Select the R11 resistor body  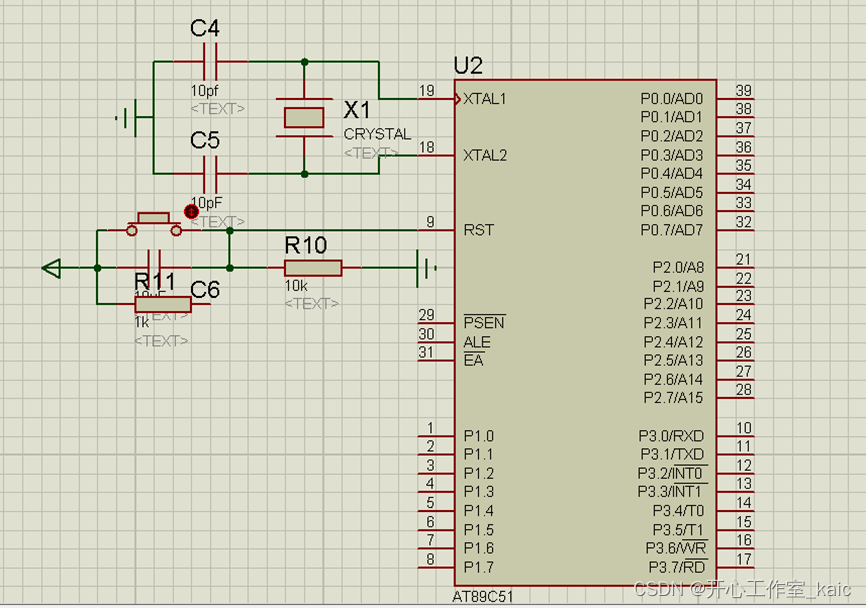point(163,304)
